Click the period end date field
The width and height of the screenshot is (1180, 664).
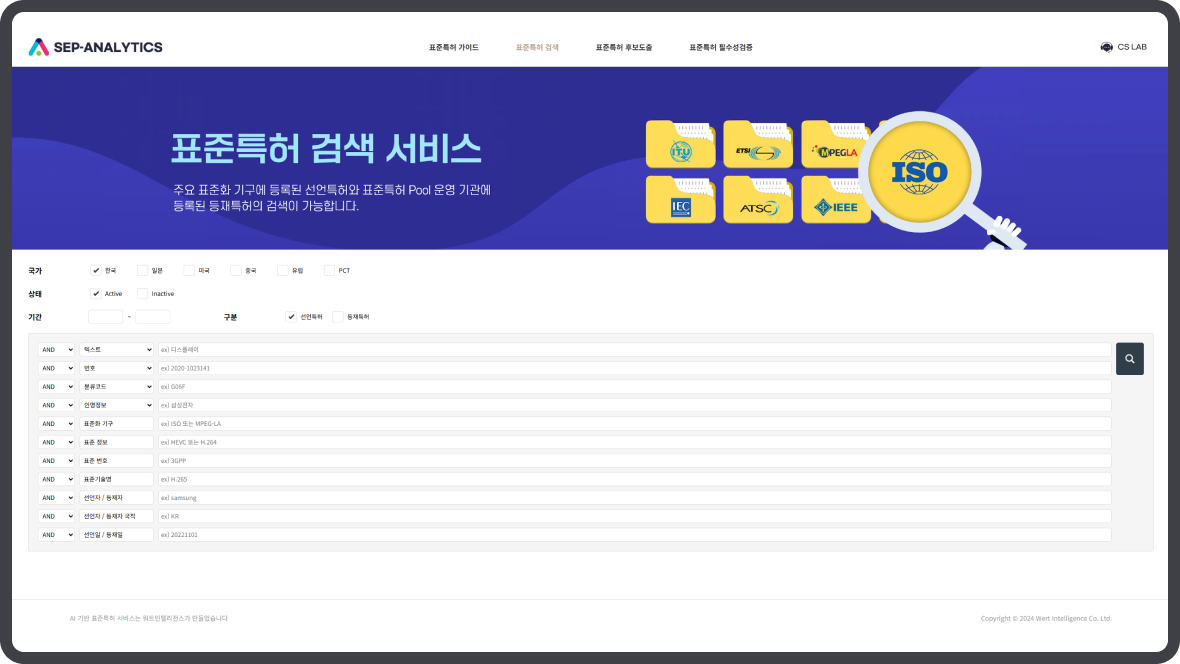tap(153, 317)
